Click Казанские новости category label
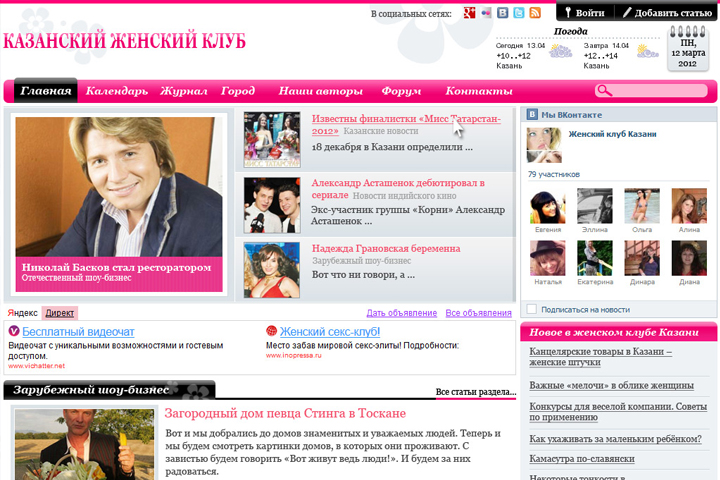This screenshot has height=480, width=720. [x=381, y=131]
